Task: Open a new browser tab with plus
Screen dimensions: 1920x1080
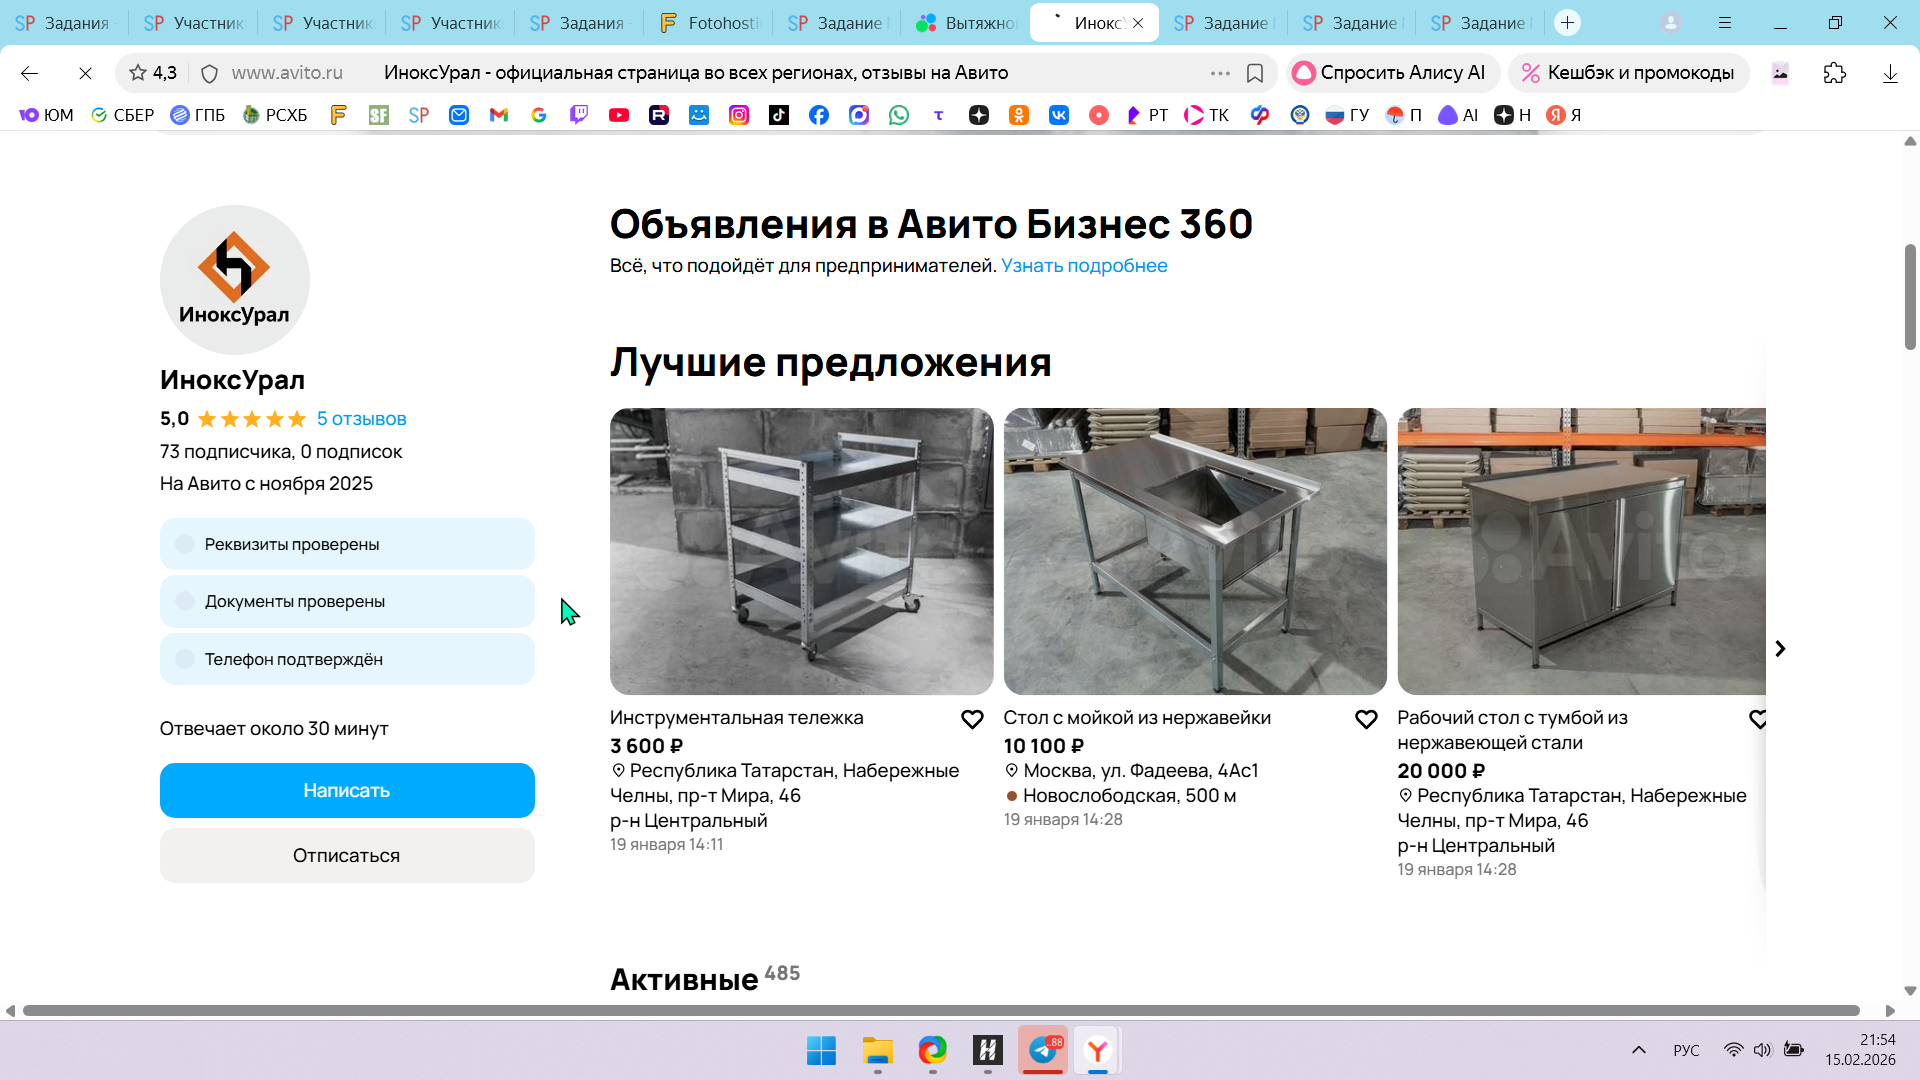Action: tap(1567, 23)
